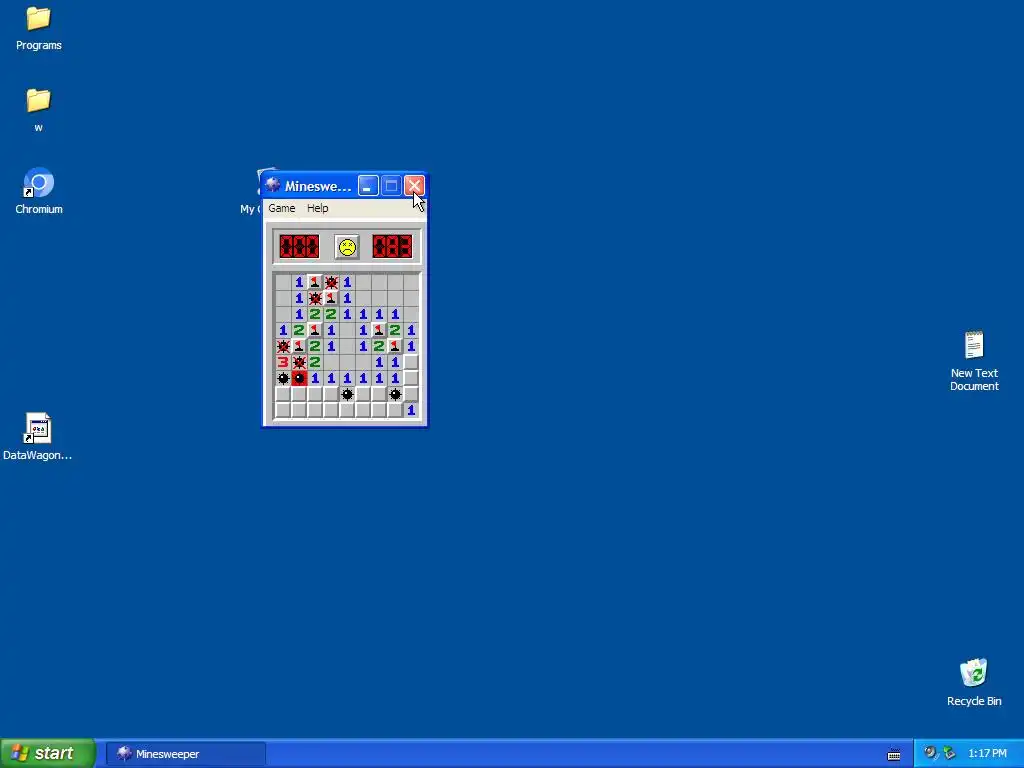The height and width of the screenshot is (768, 1024).
Task: Click the blue 1 in the board's bottom-right corner
Action: (411, 410)
